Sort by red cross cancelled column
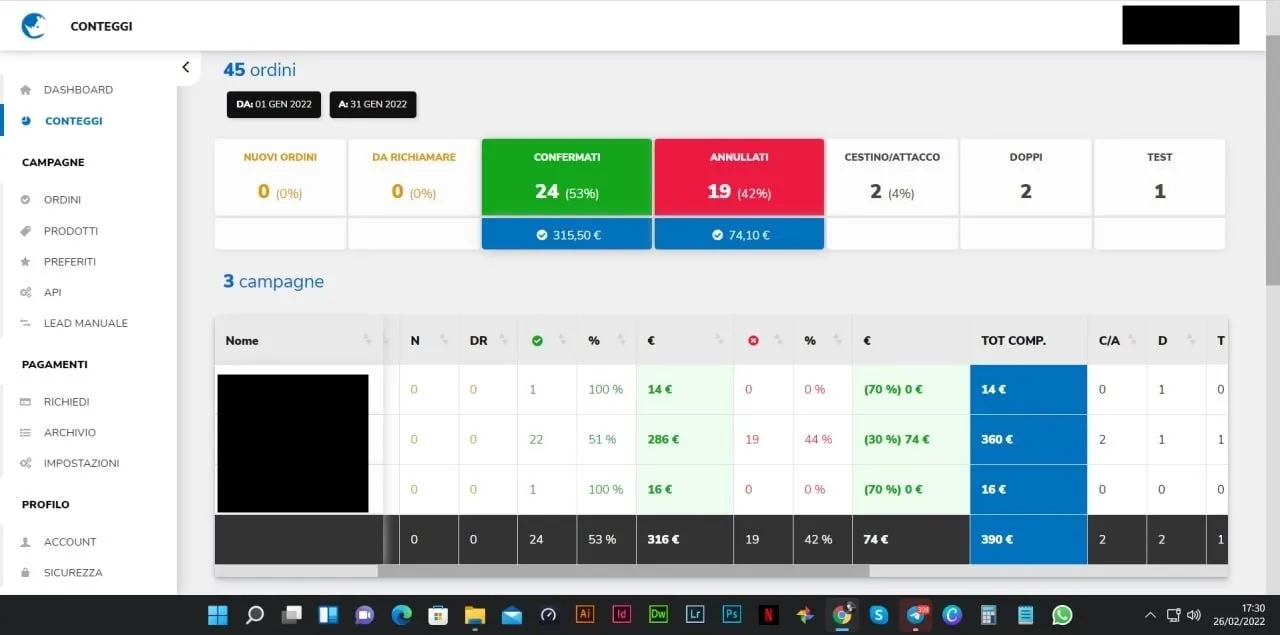Image resolution: width=1280 pixels, height=635 pixels. [763, 341]
